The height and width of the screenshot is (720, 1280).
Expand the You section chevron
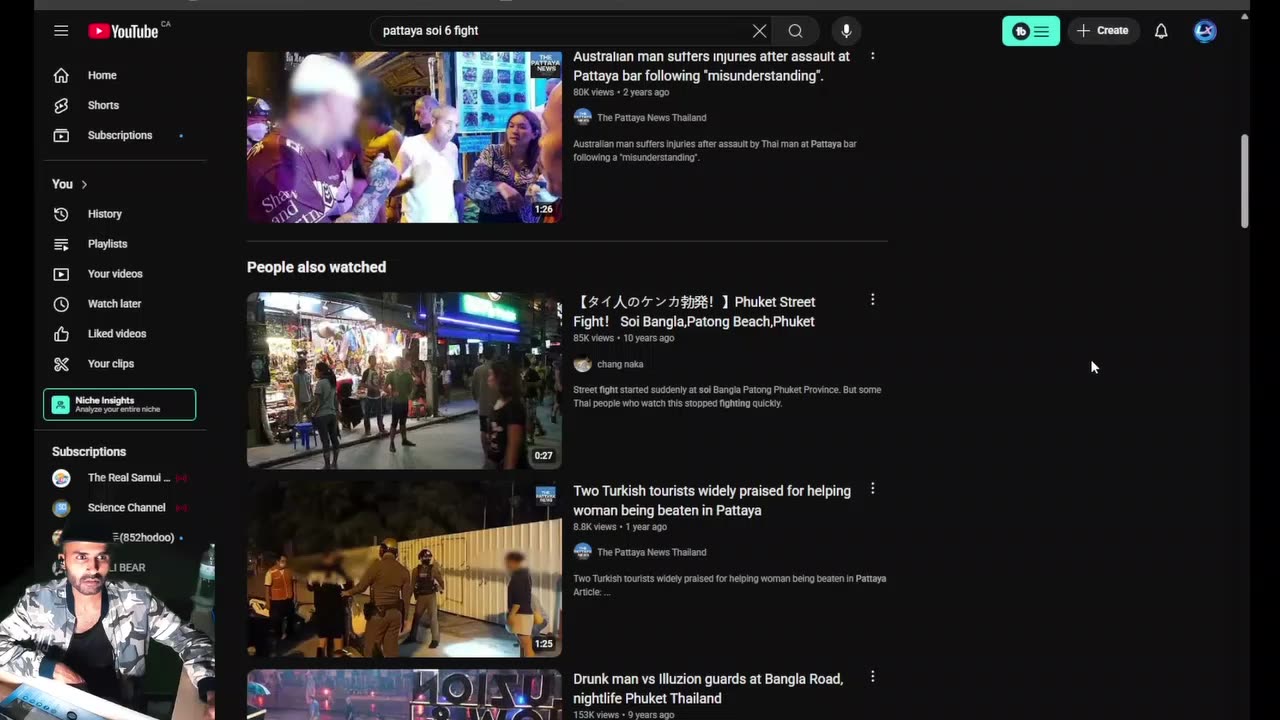click(x=84, y=184)
